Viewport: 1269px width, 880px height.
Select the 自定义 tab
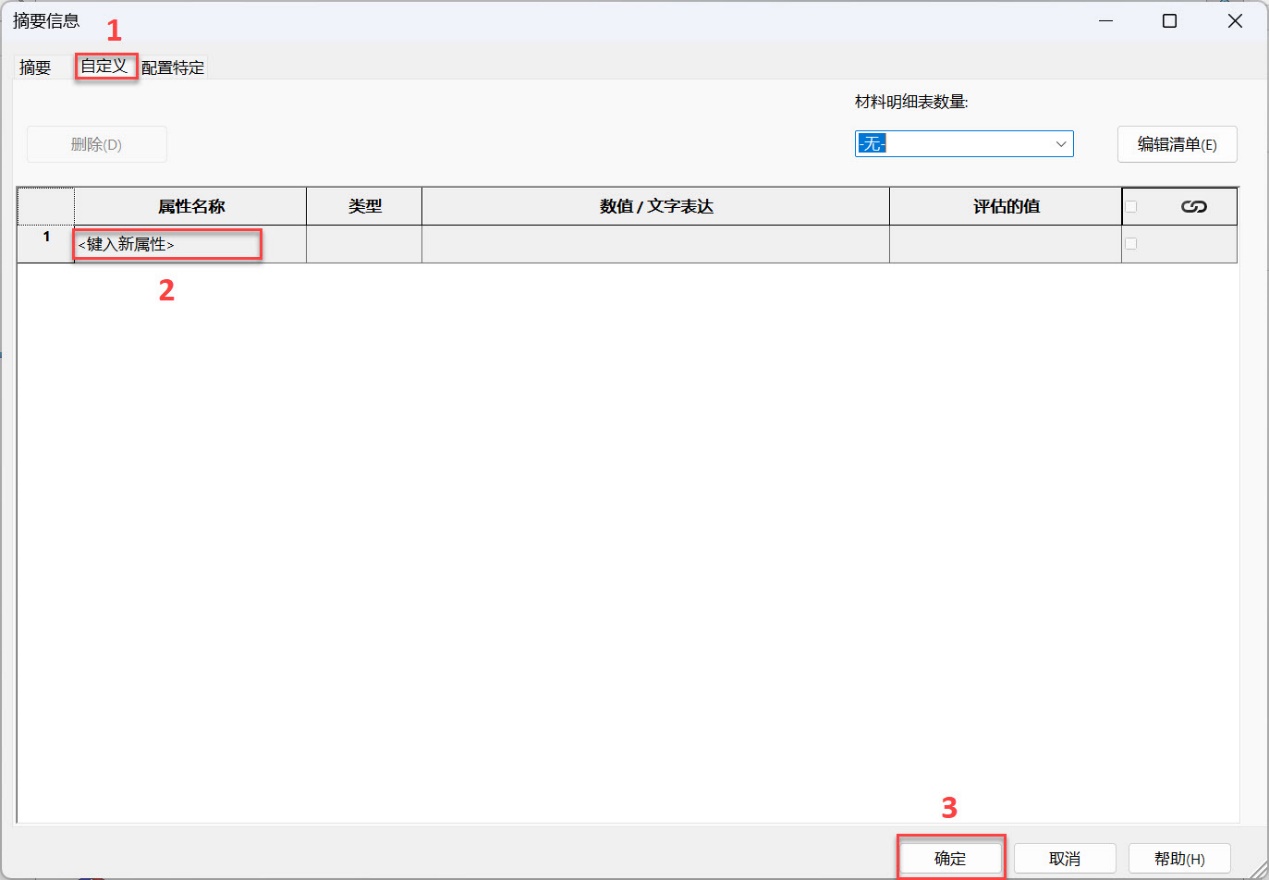click(105, 67)
